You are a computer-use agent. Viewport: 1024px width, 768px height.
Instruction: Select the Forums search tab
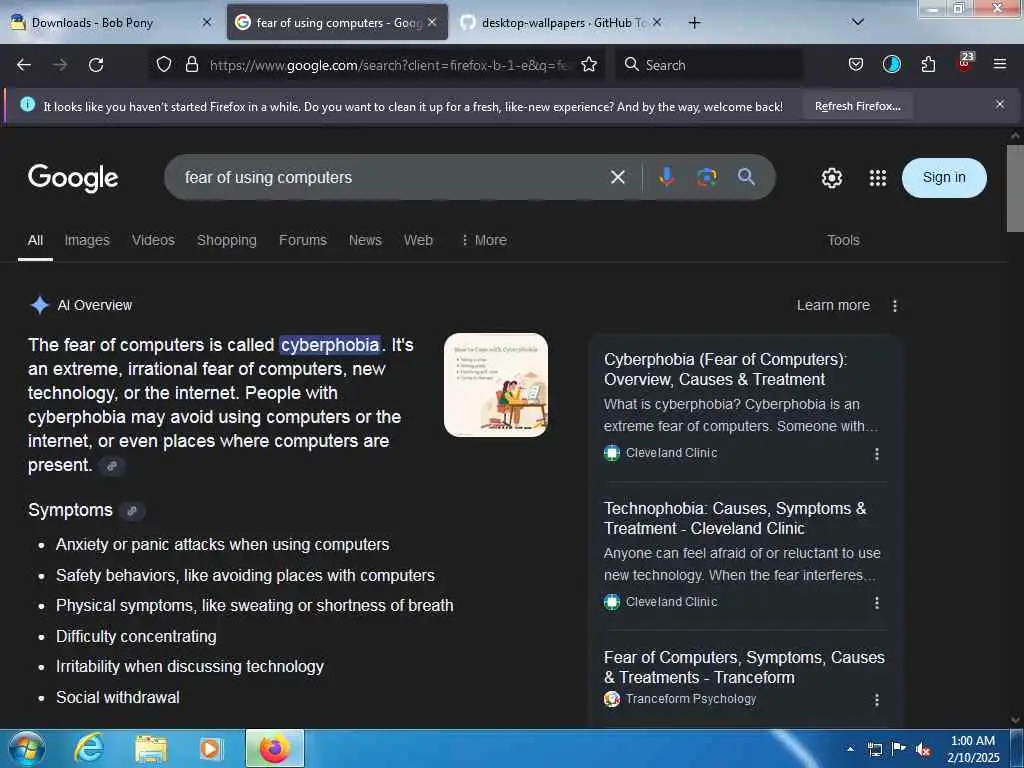302,240
